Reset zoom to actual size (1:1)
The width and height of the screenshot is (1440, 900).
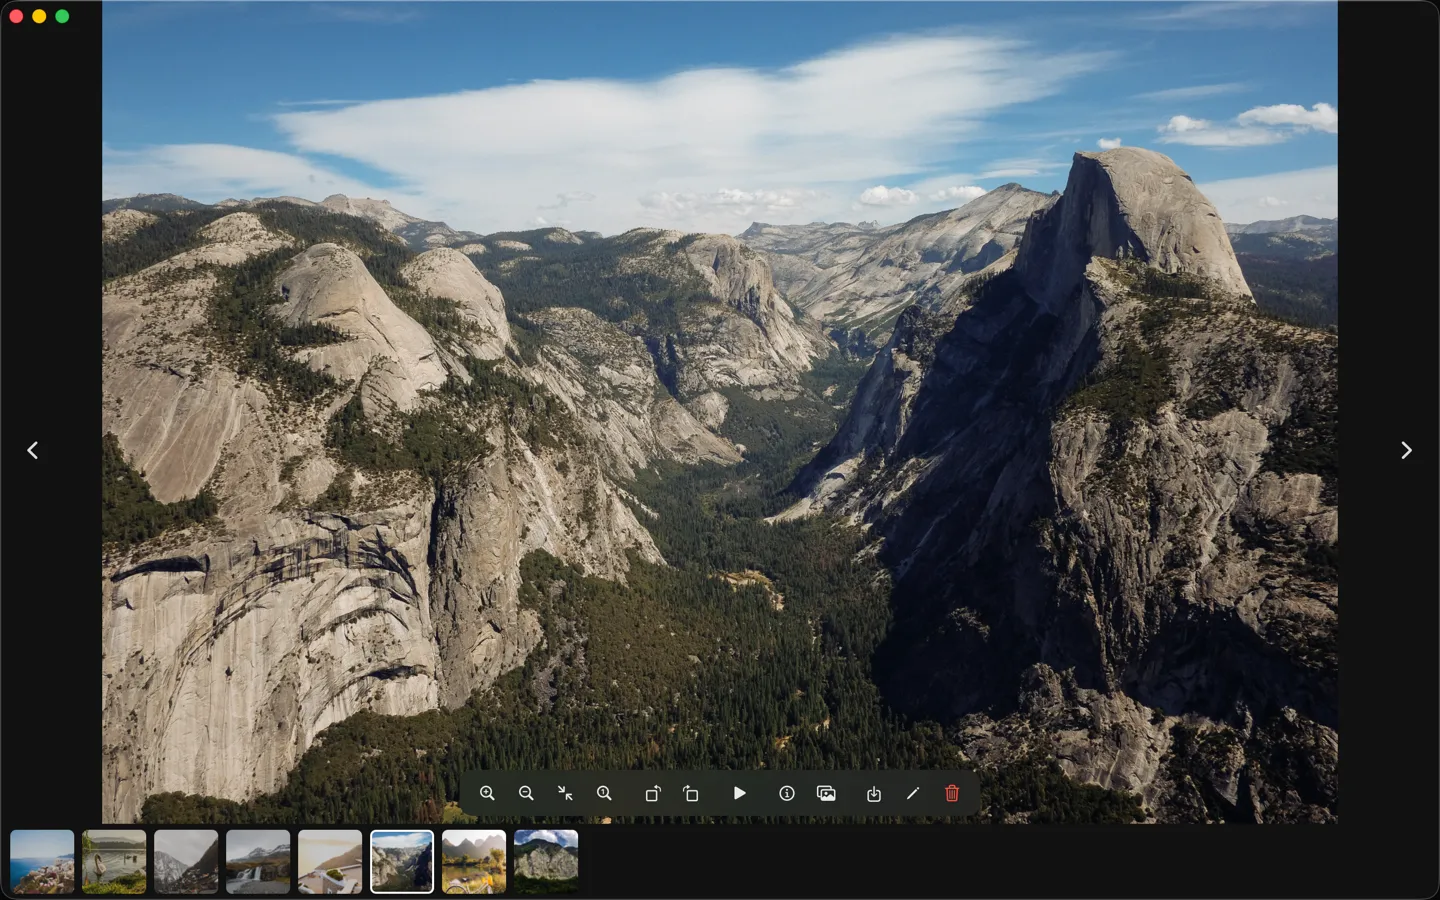604,793
